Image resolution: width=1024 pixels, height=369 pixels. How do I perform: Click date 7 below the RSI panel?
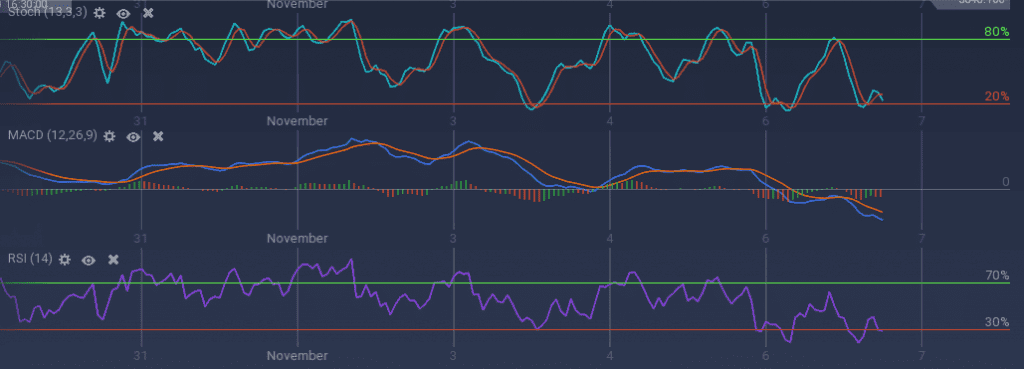tap(921, 355)
